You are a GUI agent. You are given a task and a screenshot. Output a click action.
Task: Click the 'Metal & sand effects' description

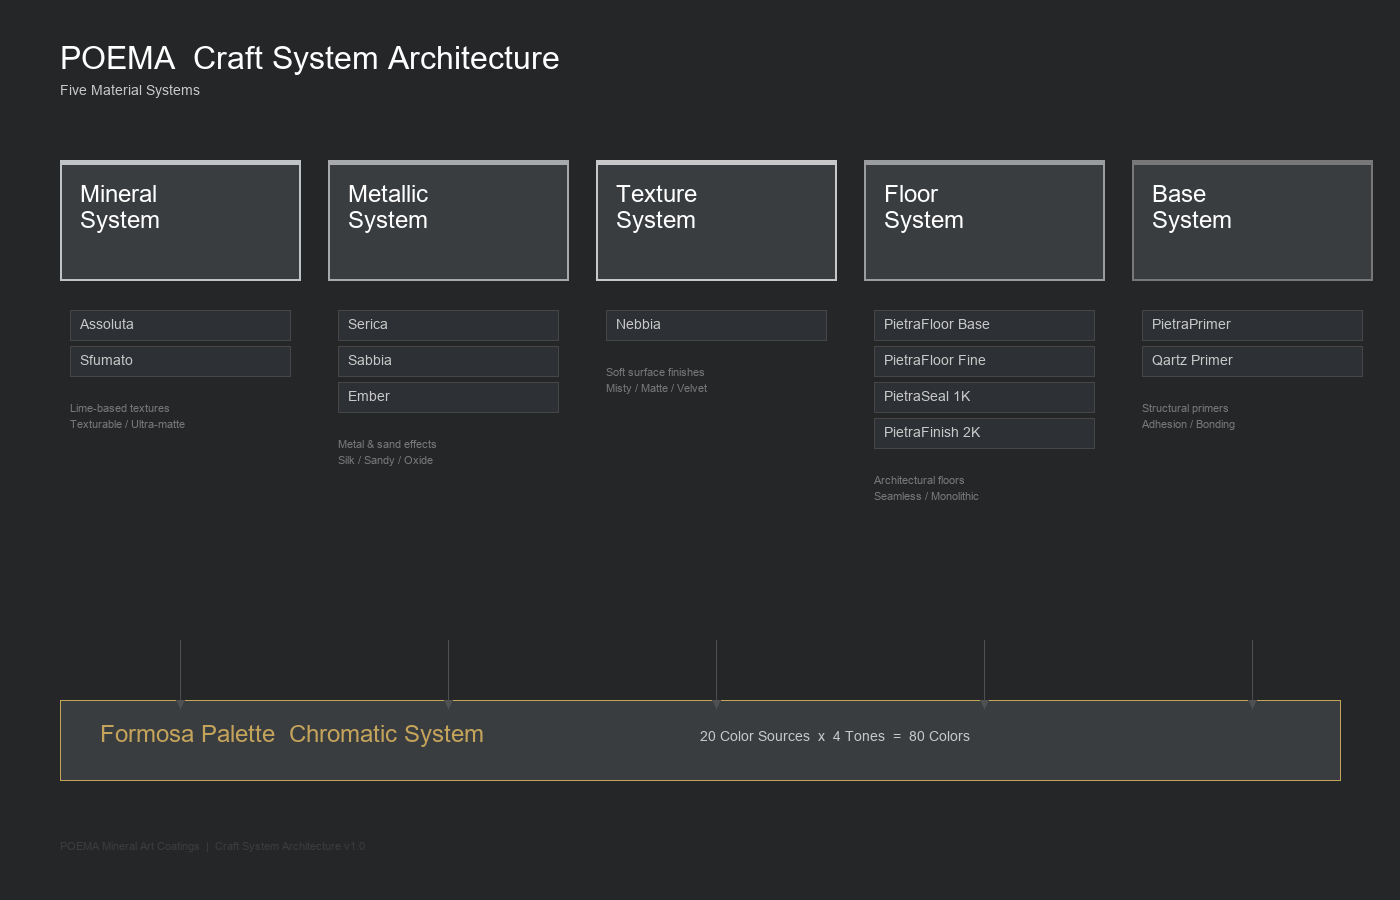(387, 444)
